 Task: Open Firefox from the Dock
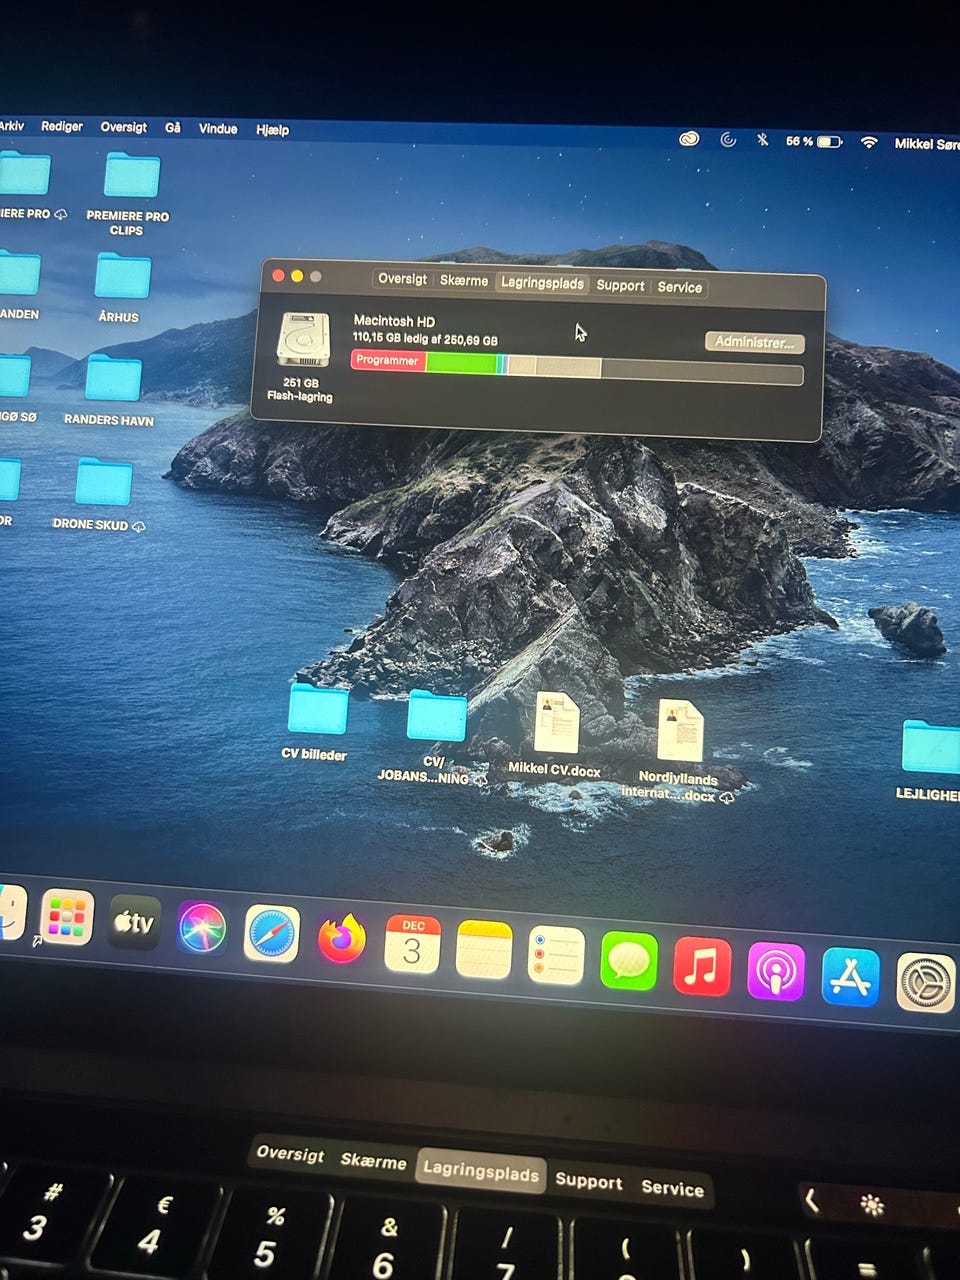(342, 939)
